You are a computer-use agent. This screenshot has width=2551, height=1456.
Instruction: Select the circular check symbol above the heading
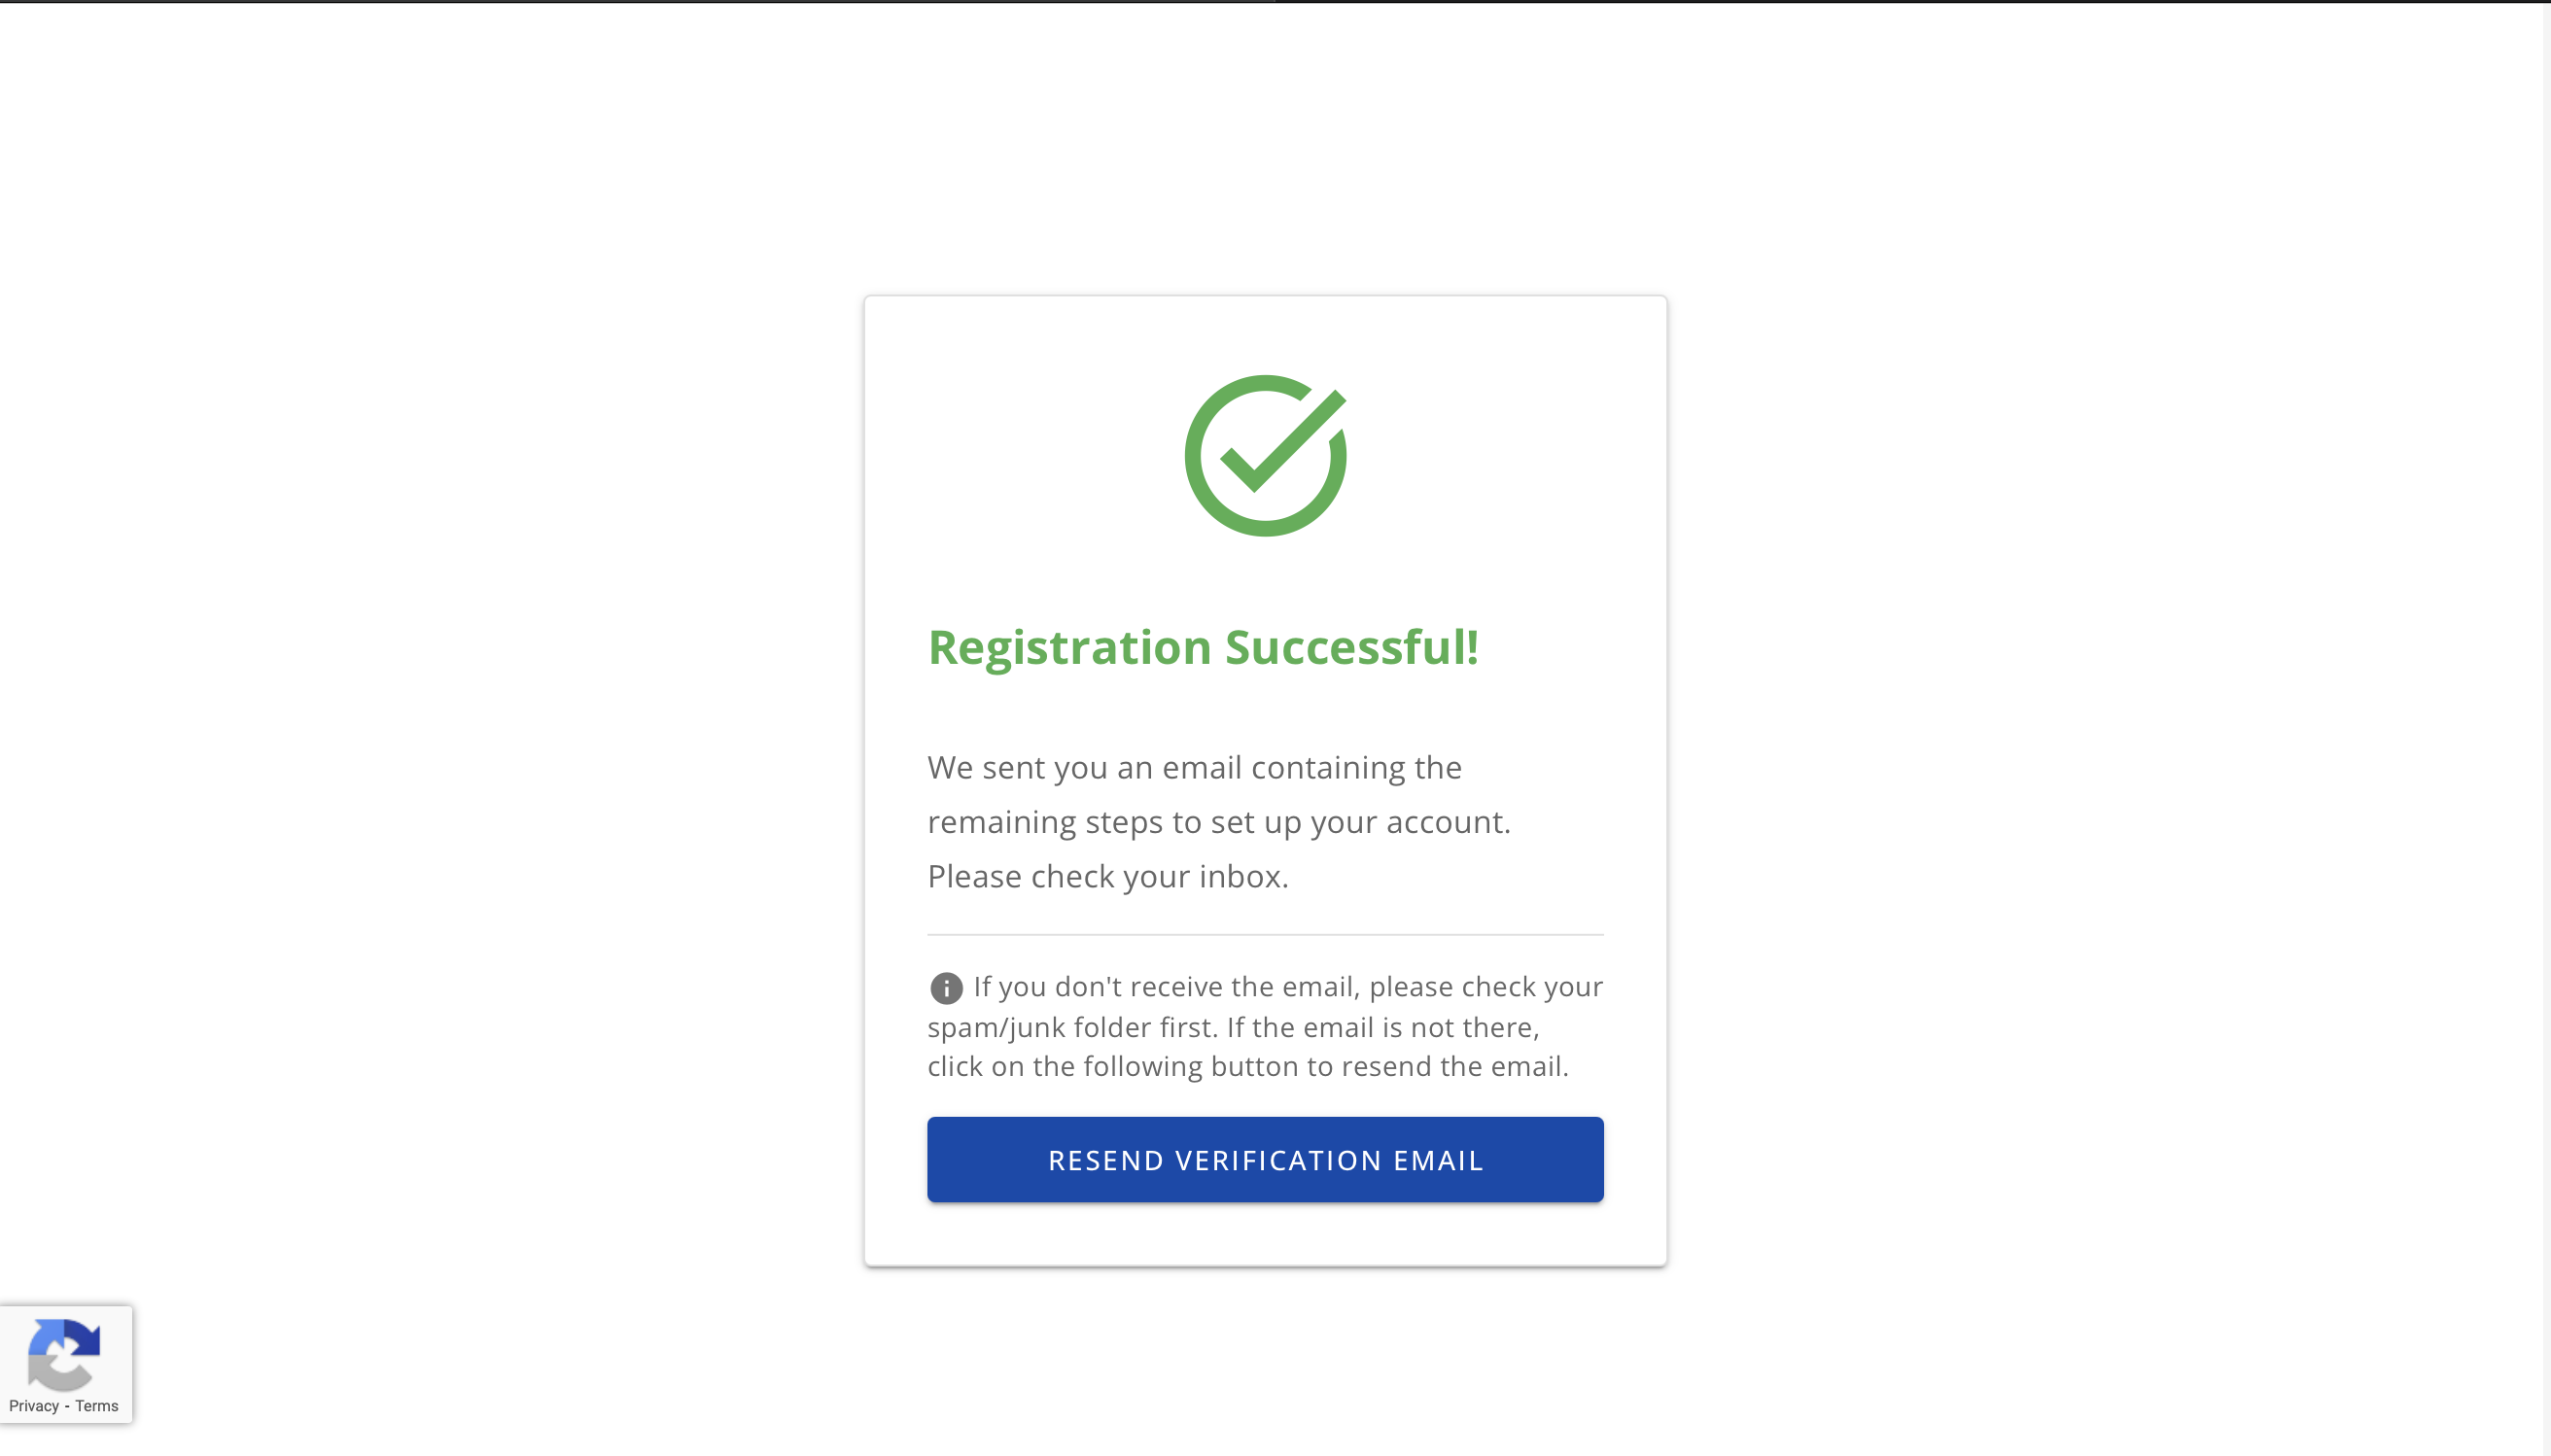pos(1264,453)
